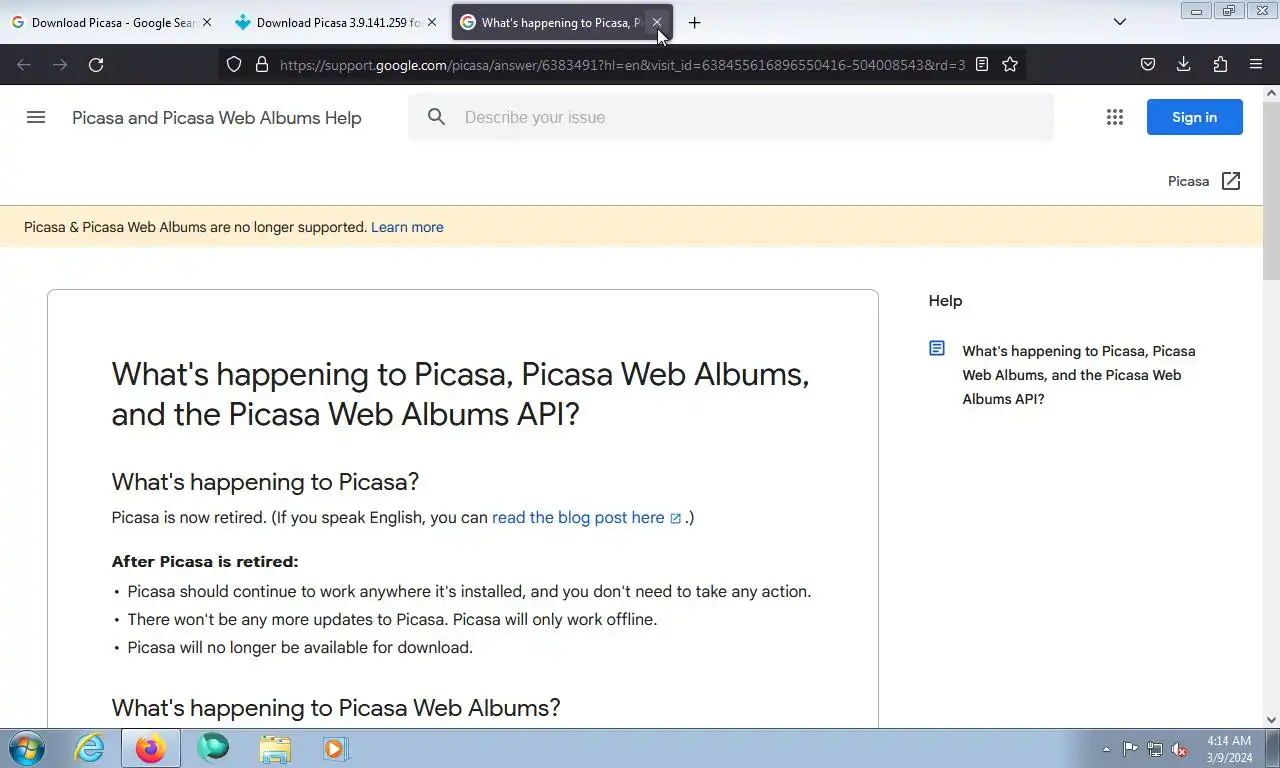1280x768 pixels.
Task: Open a new browser tab
Action: point(694,22)
